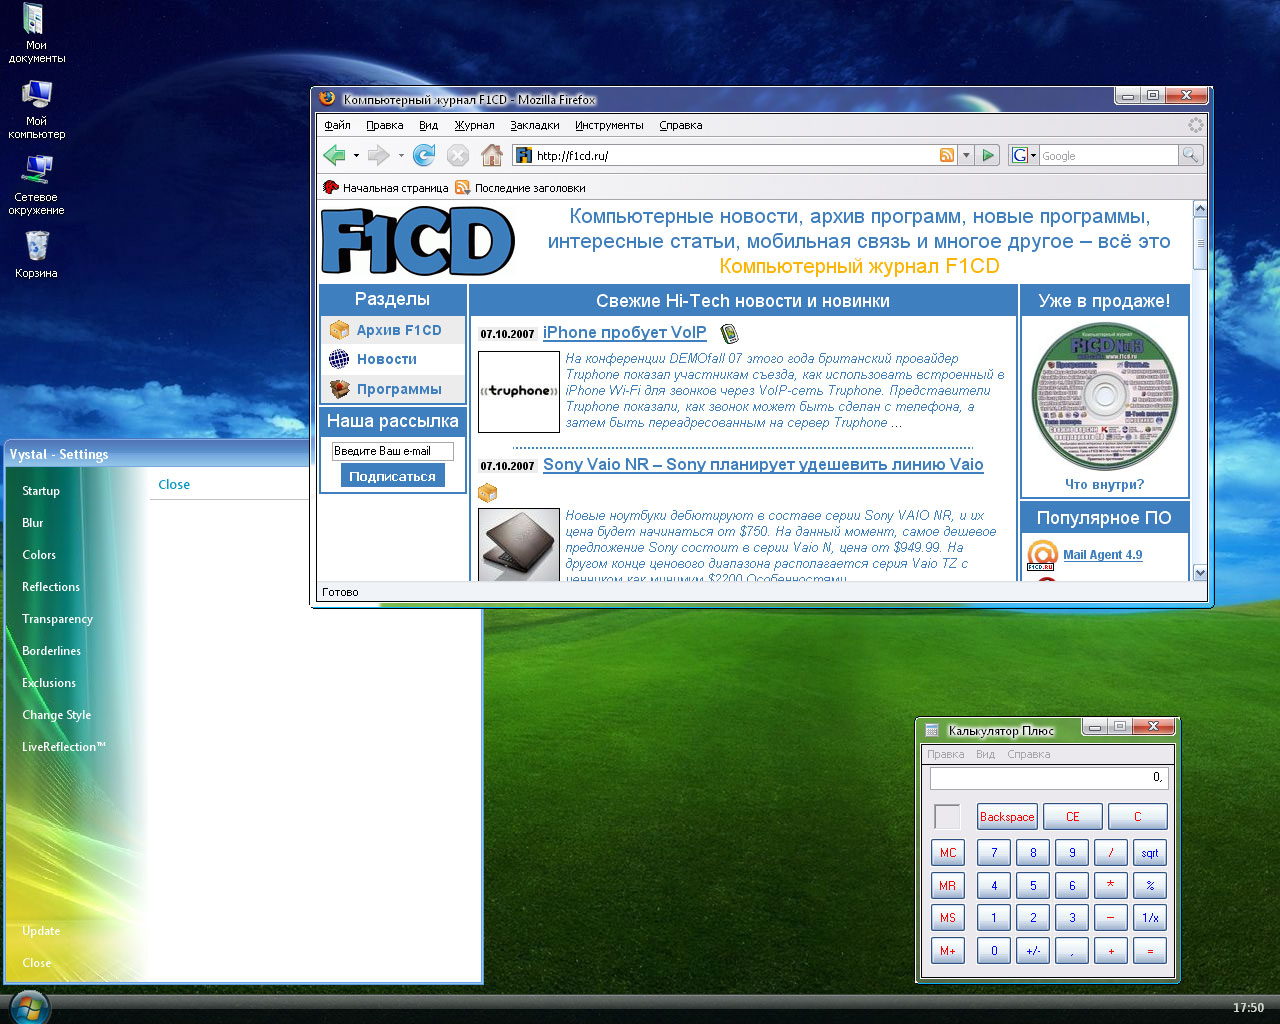Go to Firefox Home page icon
This screenshot has width=1280, height=1024.
[x=491, y=155]
